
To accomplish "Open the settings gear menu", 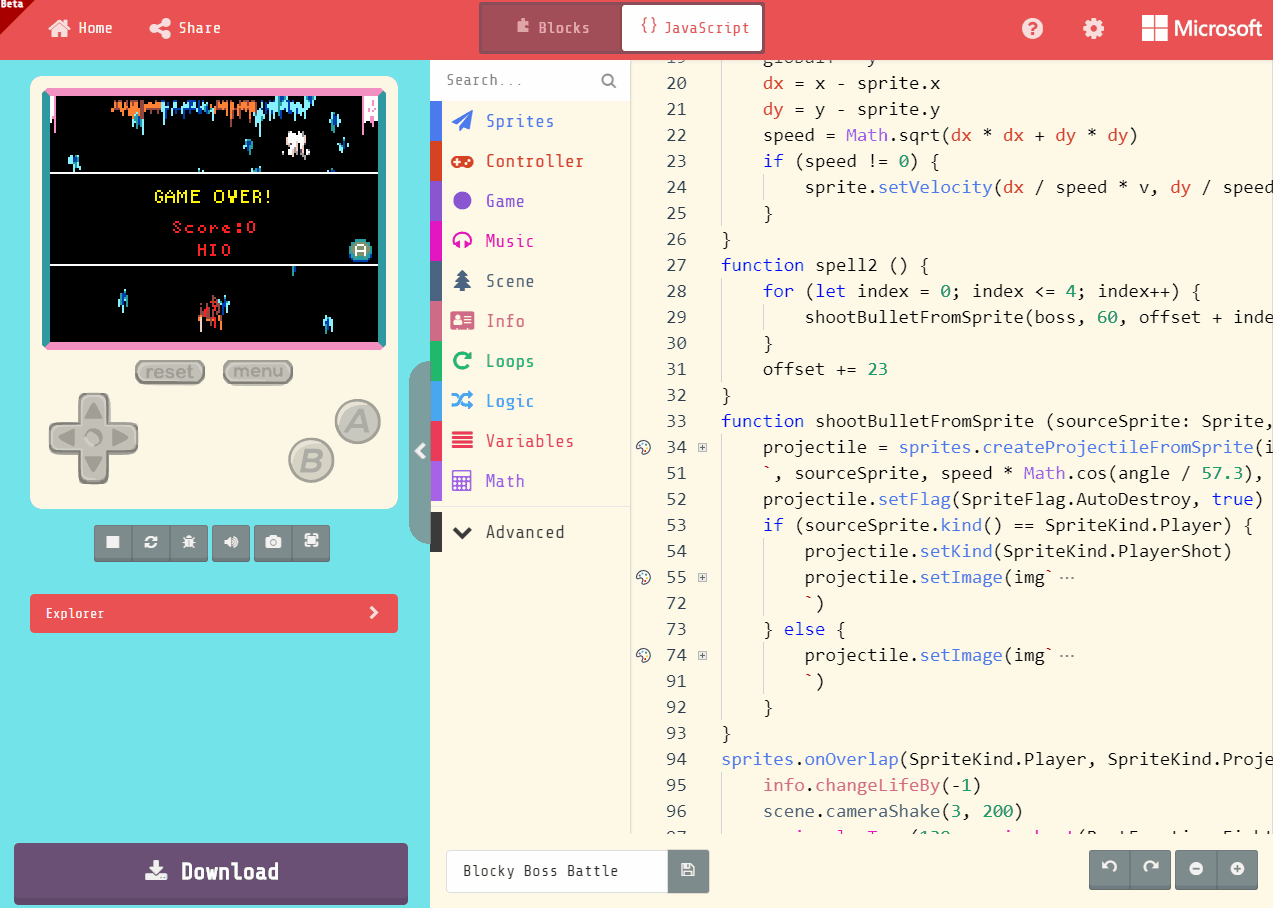I will [1094, 28].
